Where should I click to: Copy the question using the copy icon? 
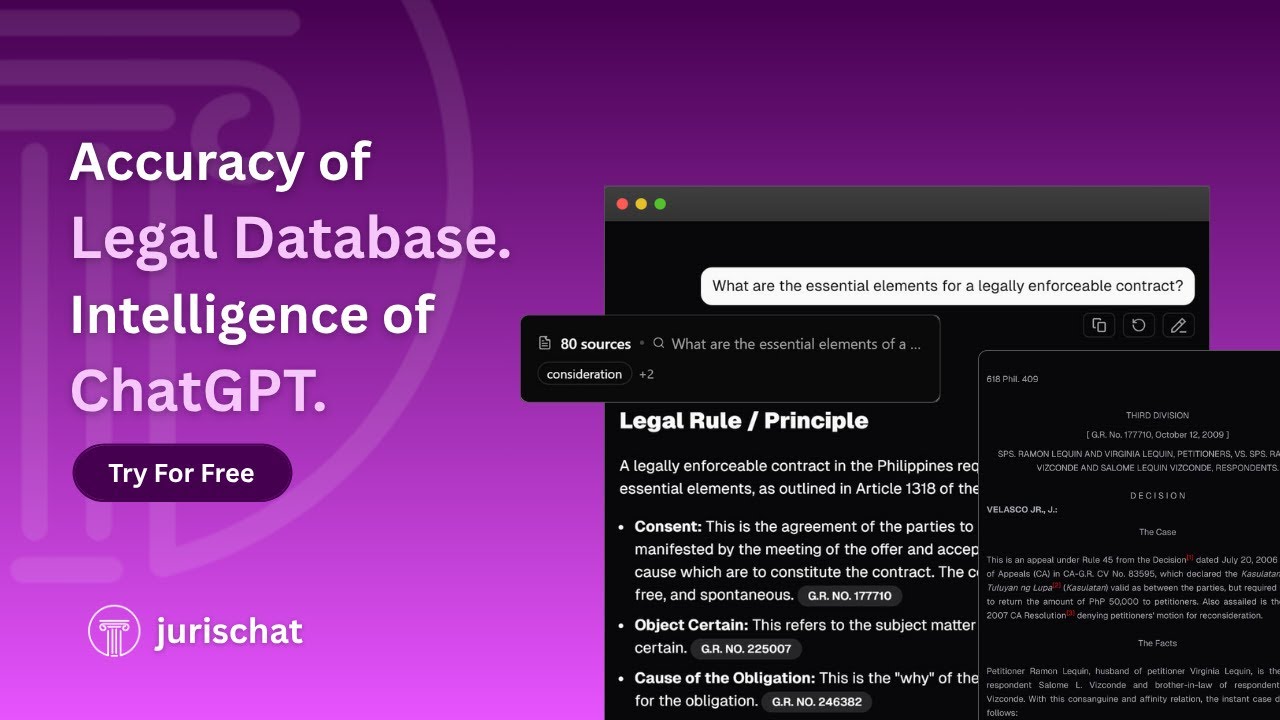tap(1099, 325)
